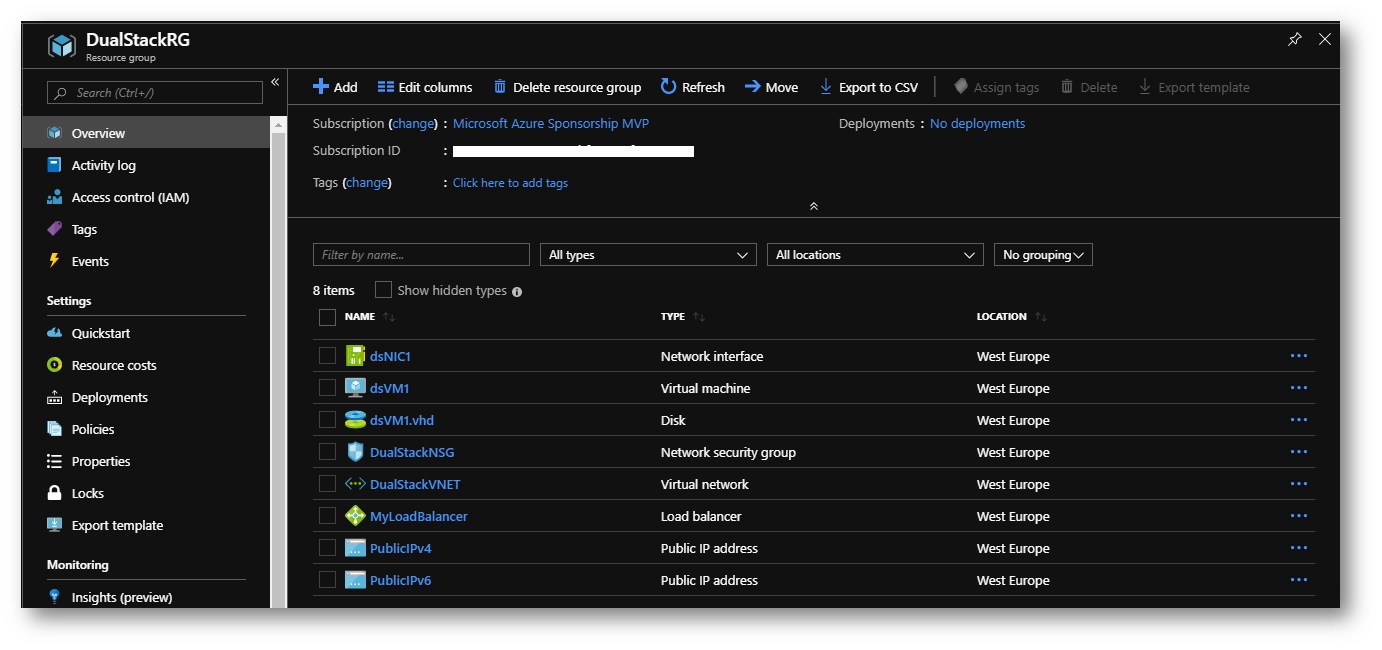
Task: Click the Activity log icon in sidebar
Action: (55, 165)
